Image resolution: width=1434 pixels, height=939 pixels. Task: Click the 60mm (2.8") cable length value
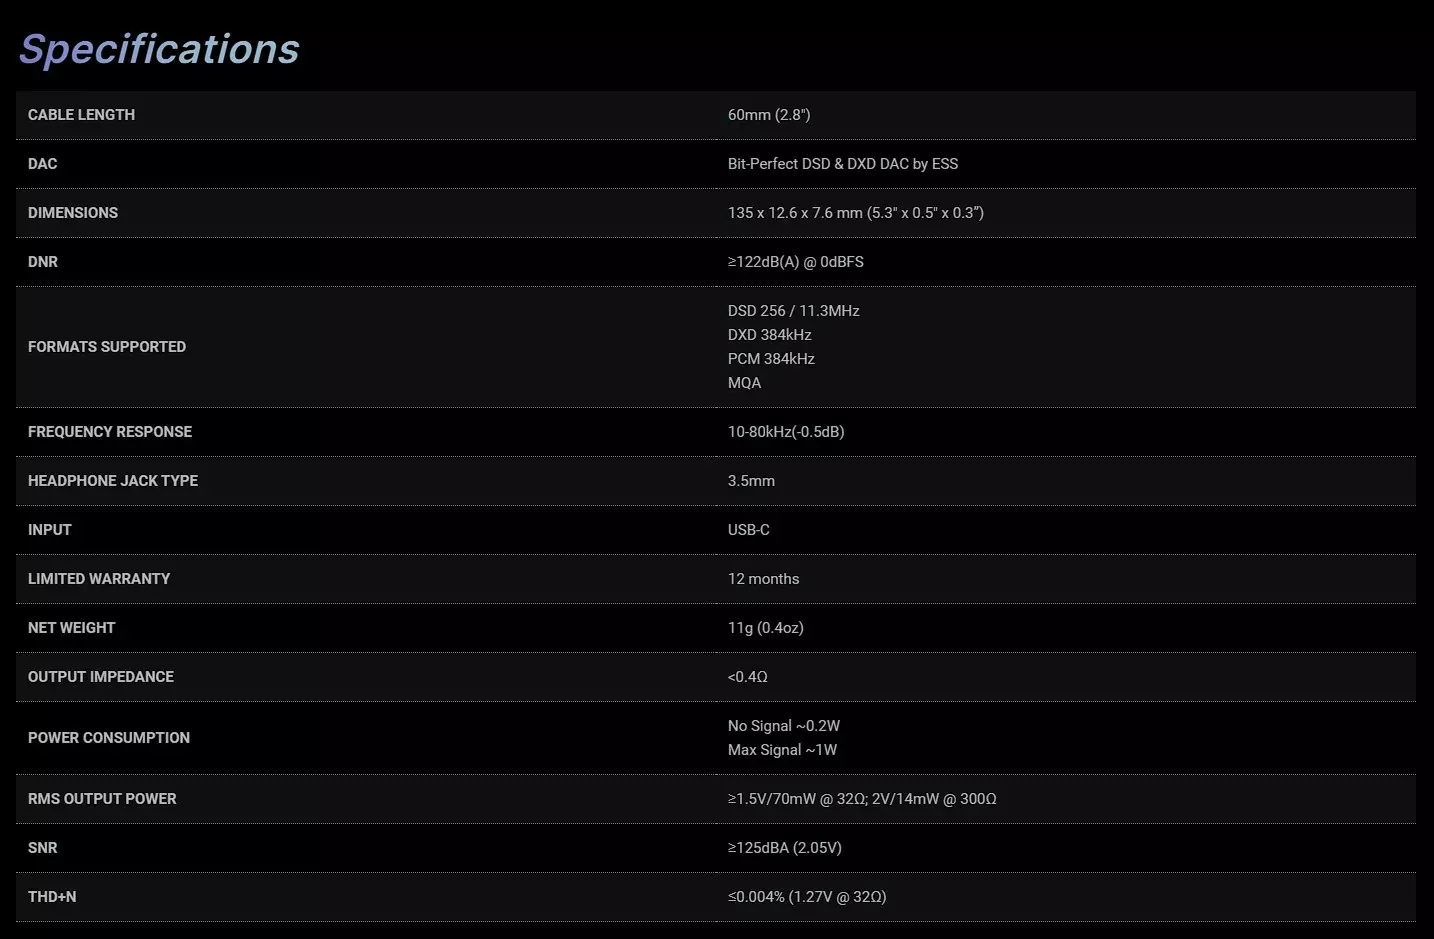coord(769,115)
